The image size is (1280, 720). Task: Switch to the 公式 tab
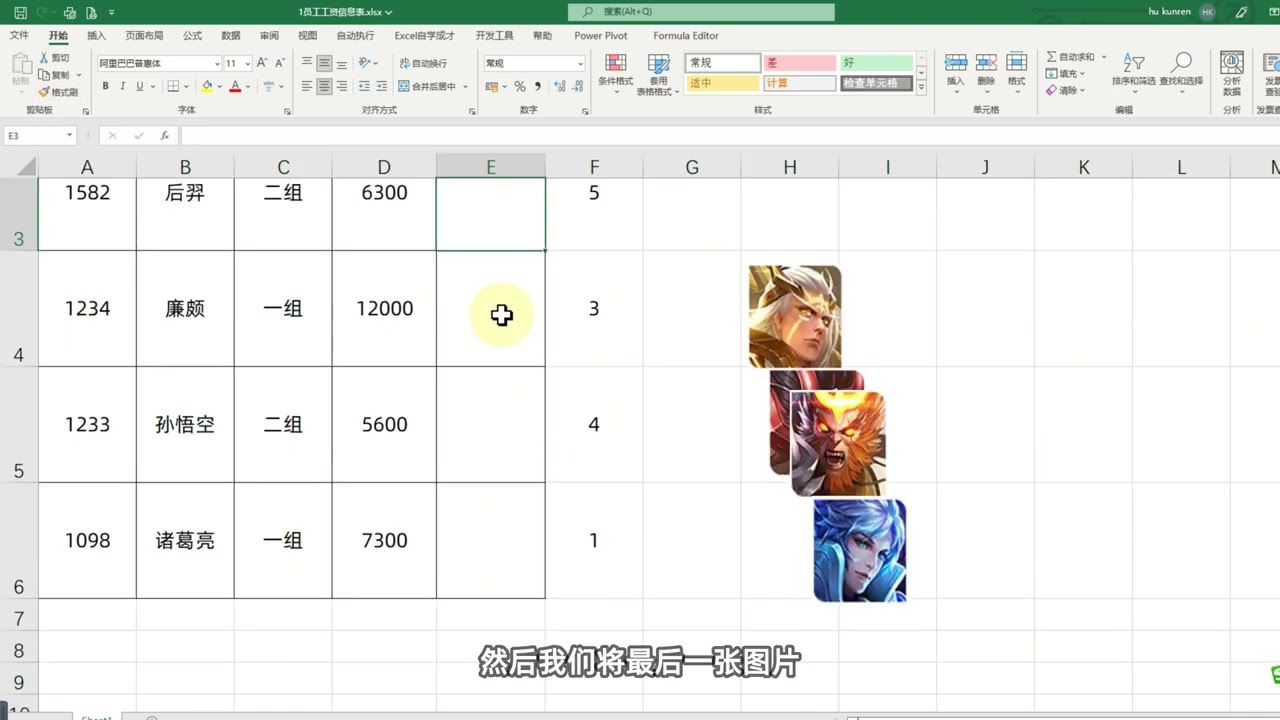click(192, 36)
